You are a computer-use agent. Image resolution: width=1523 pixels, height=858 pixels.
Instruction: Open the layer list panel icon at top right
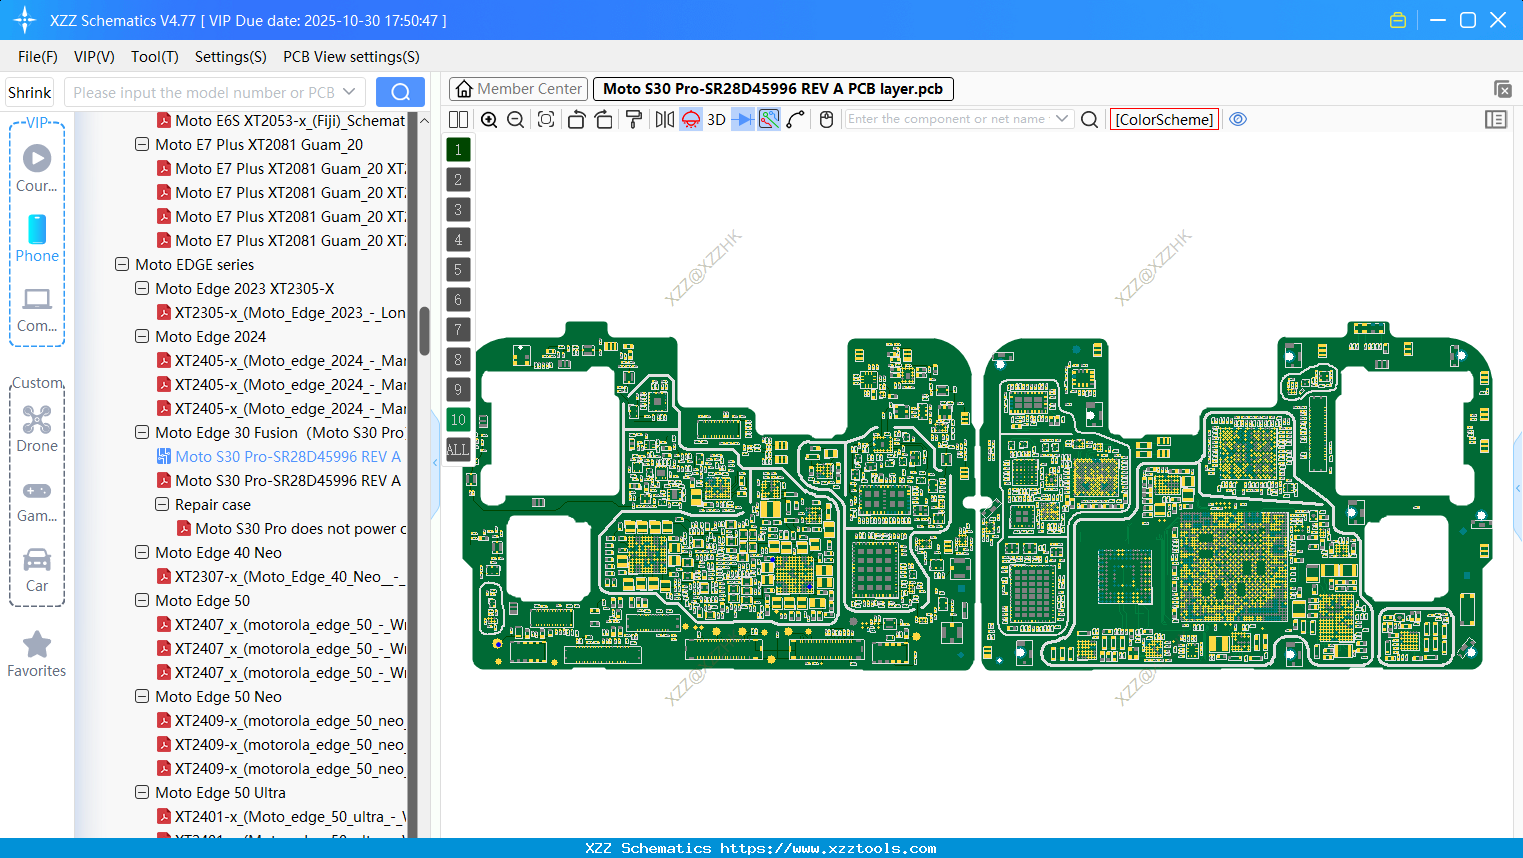[1496, 119]
